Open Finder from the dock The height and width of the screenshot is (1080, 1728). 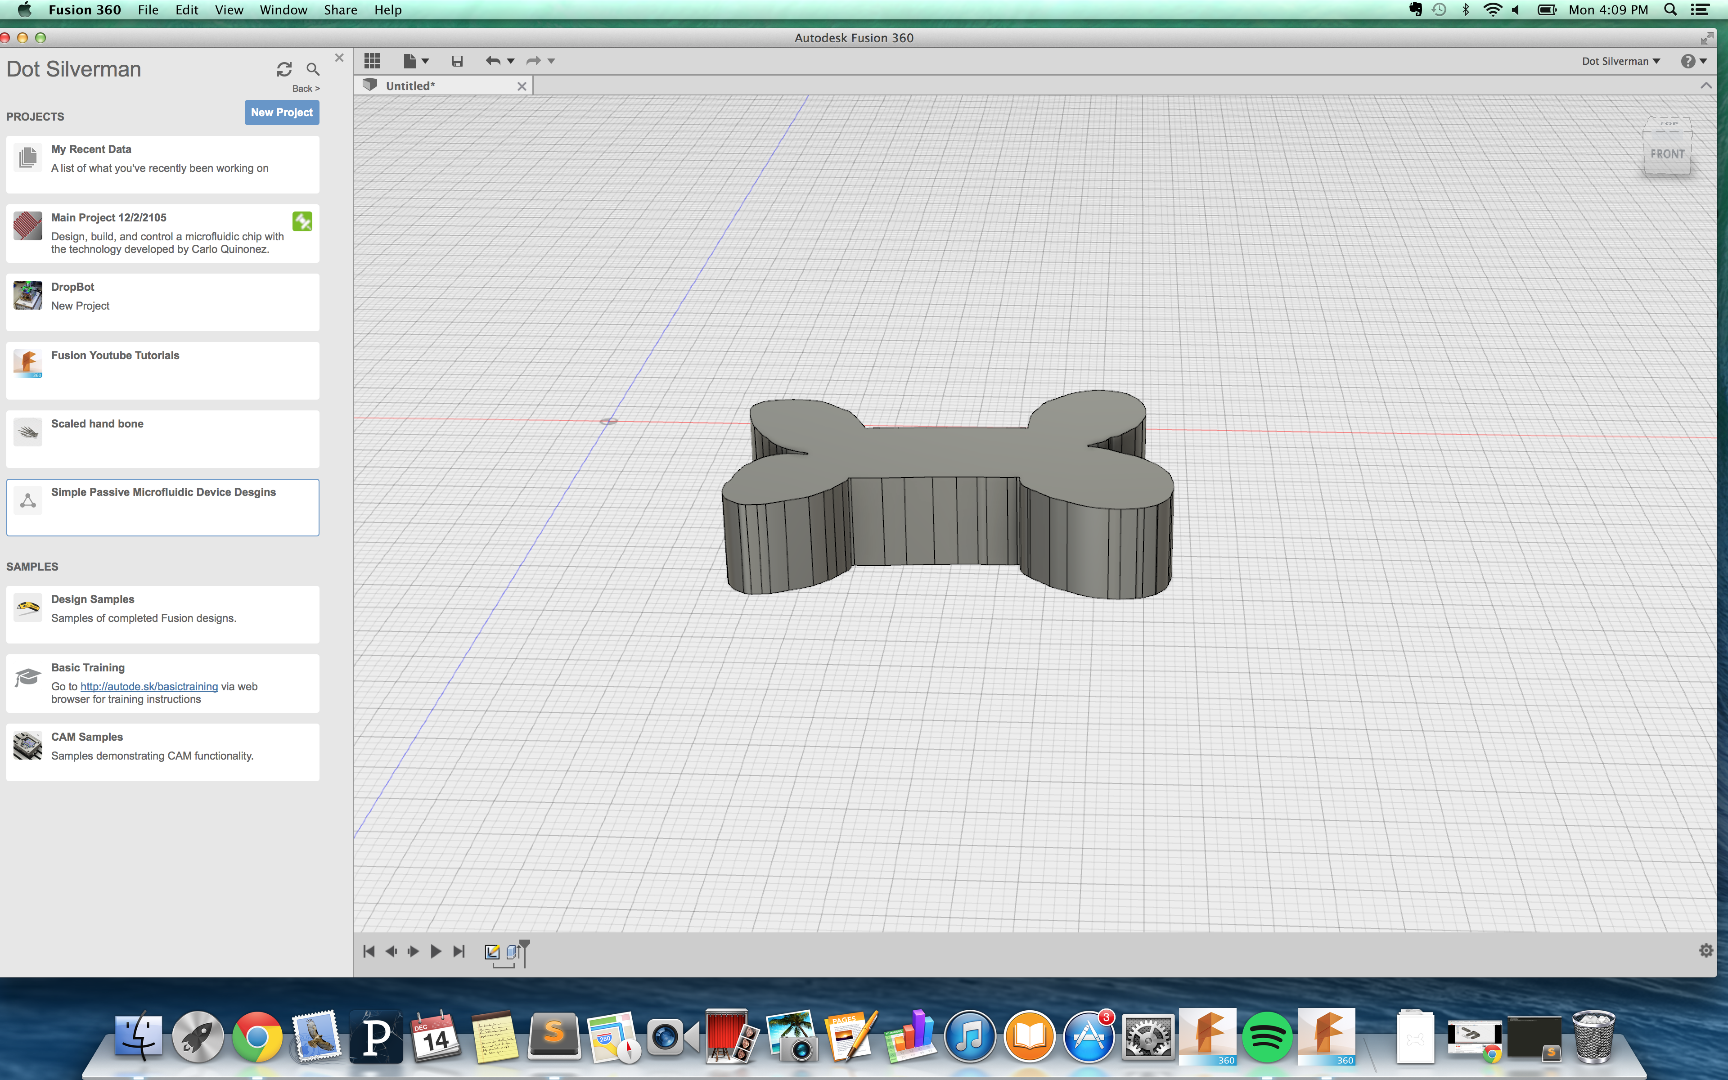(x=138, y=1038)
